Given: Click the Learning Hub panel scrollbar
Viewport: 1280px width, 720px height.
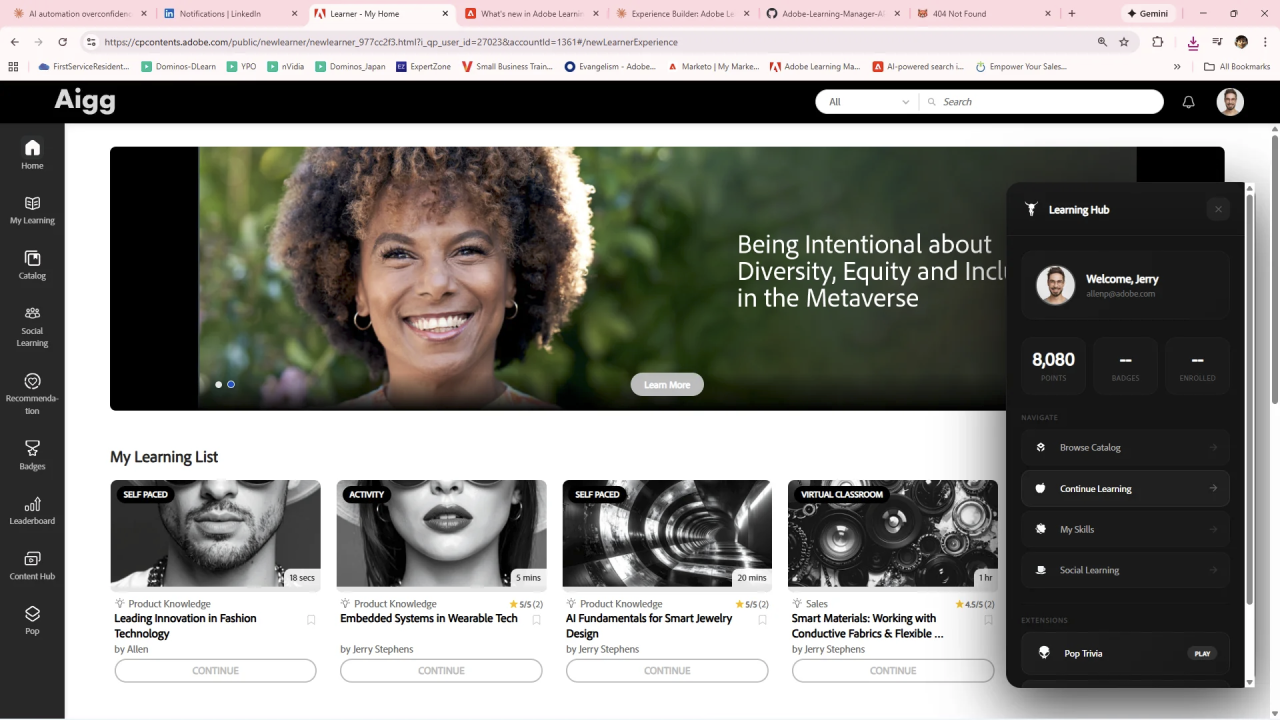Looking at the screenshot, I should [x=1249, y=400].
